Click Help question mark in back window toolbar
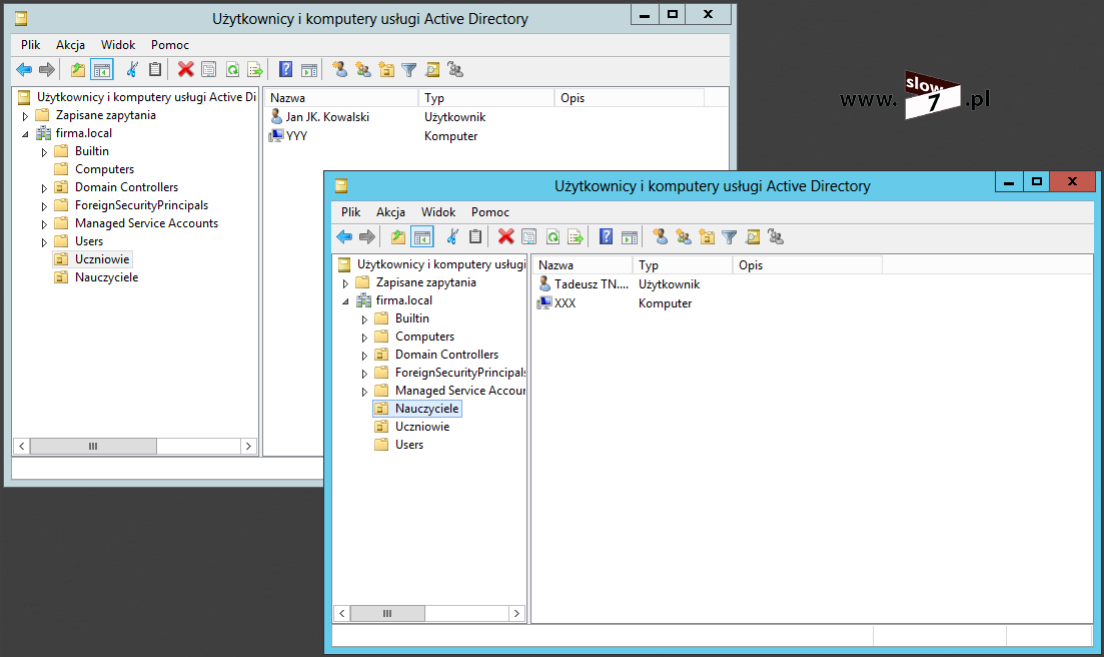1104x657 pixels. (286, 70)
